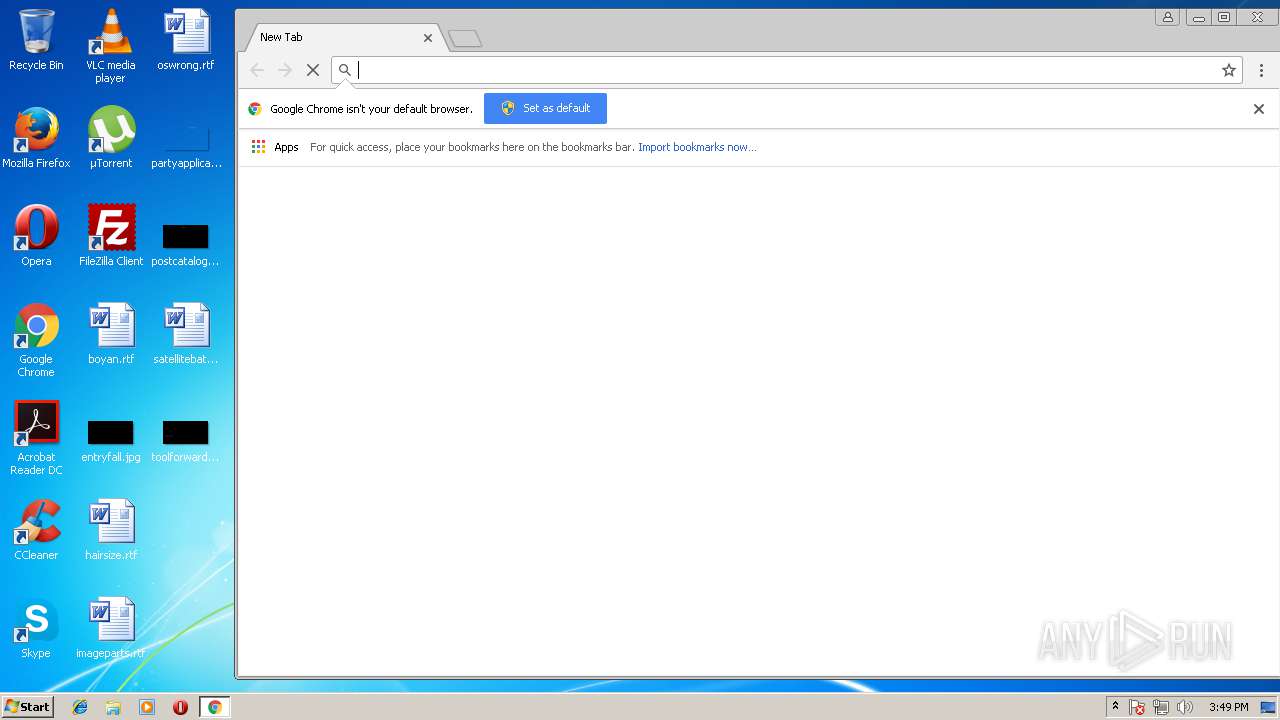
Task: Open VLC media player shortcut
Action: [111, 45]
